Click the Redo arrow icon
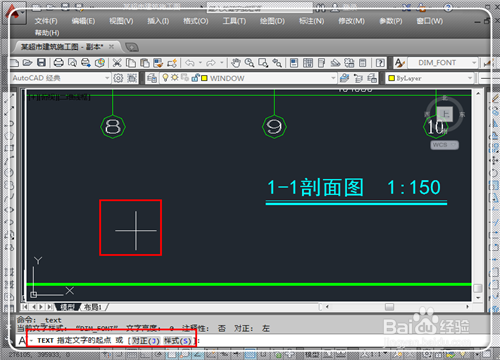The image size is (500, 360). 211,63
